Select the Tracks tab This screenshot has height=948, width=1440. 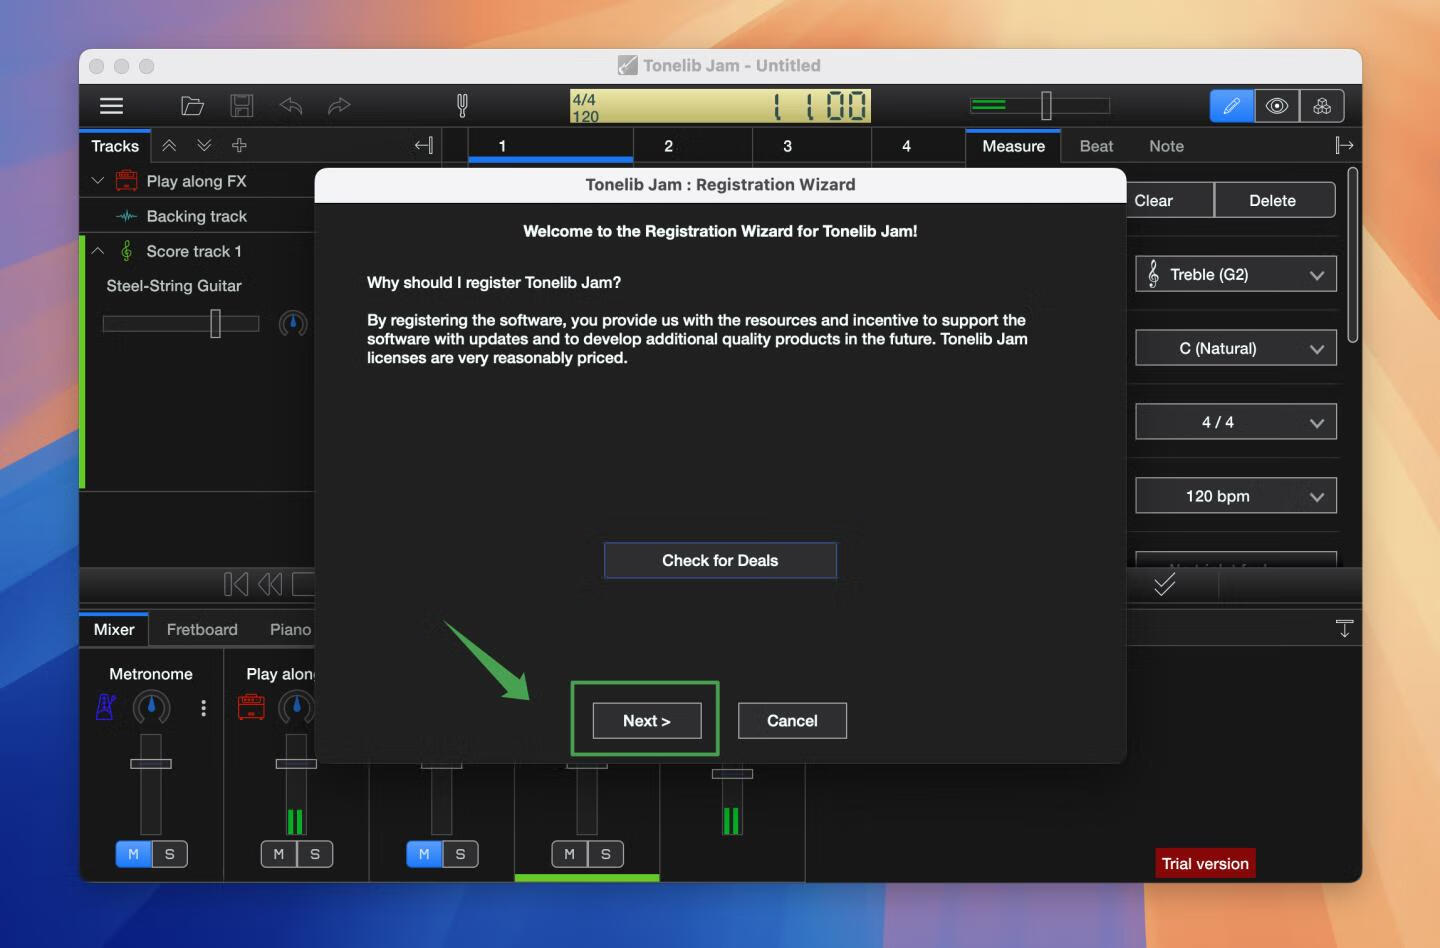click(x=115, y=146)
